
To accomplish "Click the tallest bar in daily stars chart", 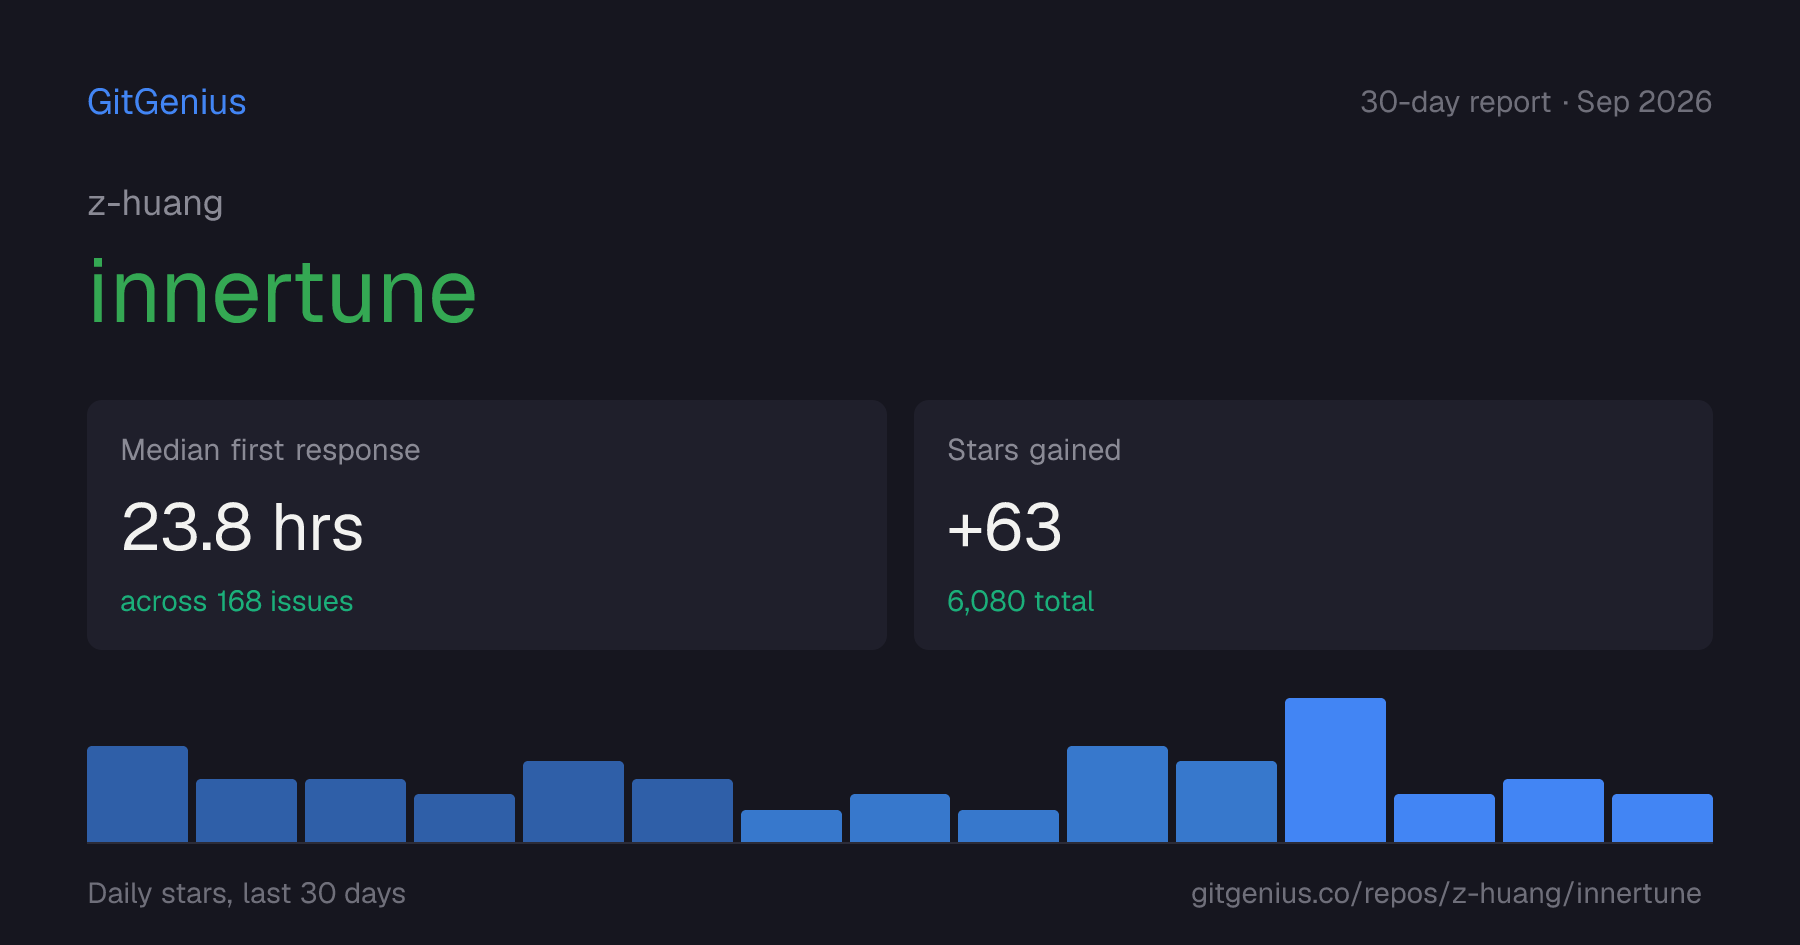I will coord(1335,770).
